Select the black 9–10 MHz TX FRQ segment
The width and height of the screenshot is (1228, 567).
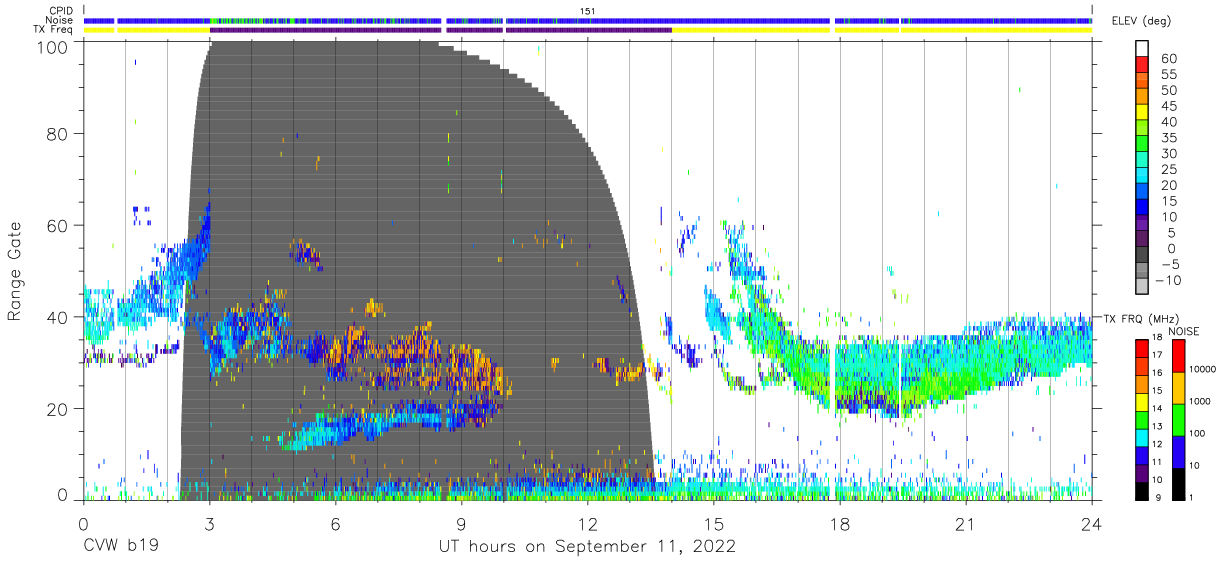[1142, 490]
